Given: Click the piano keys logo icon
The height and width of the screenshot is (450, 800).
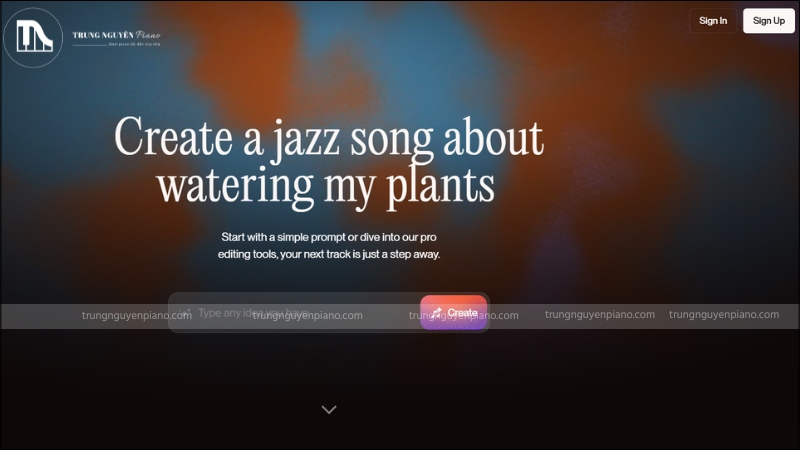Looking at the screenshot, I should pyautogui.click(x=34, y=37).
